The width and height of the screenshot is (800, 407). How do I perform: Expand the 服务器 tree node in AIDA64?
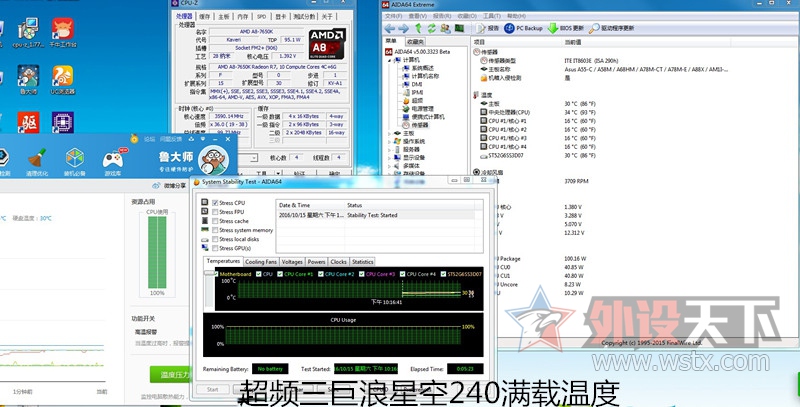coord(390,149)
